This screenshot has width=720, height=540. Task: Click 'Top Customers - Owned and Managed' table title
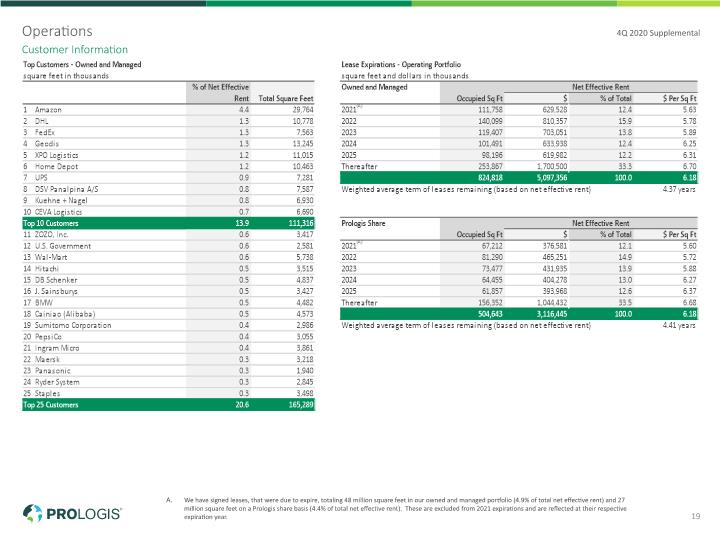tap(82, 64)
